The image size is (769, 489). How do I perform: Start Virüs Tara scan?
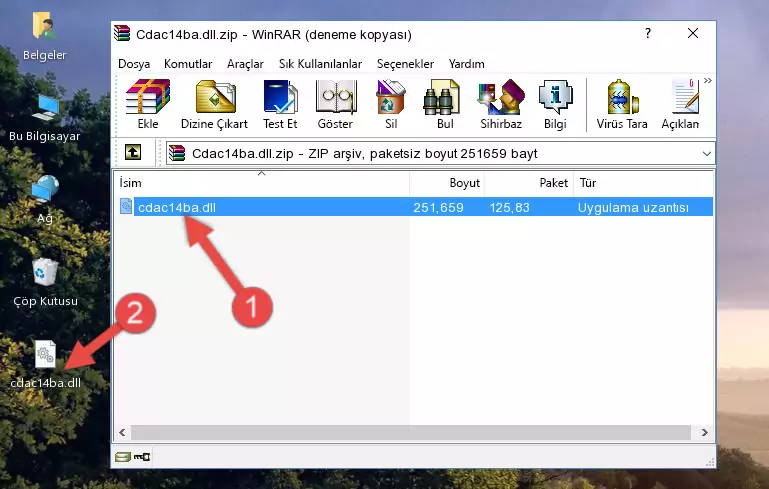(622, 104)
